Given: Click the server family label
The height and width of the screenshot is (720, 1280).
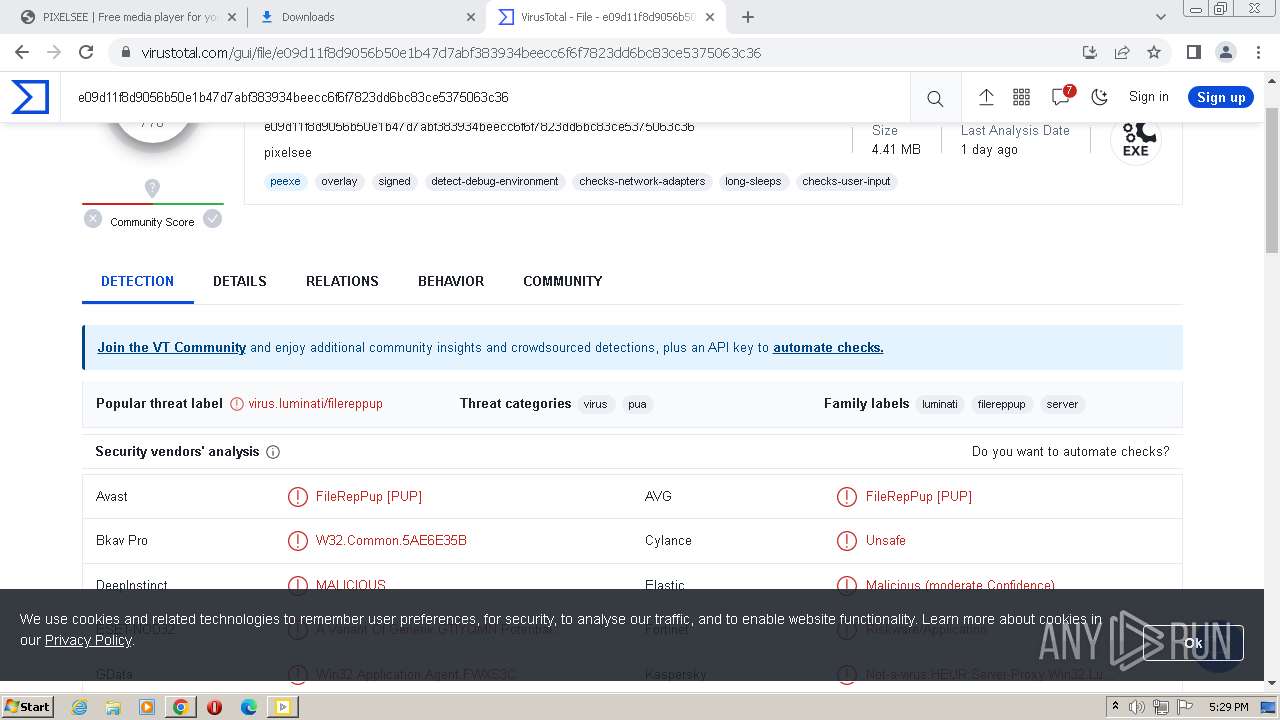Looking at the screenshot, I should pos(1062,404).
